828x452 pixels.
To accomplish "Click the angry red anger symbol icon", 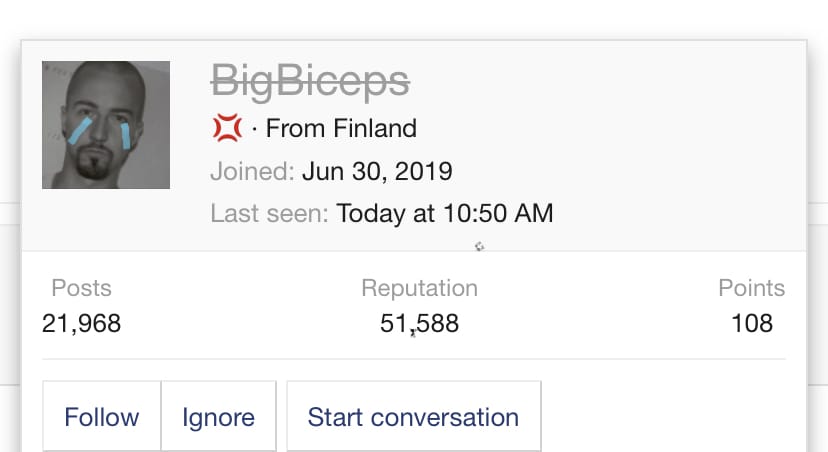I will (x=228, y=128).
